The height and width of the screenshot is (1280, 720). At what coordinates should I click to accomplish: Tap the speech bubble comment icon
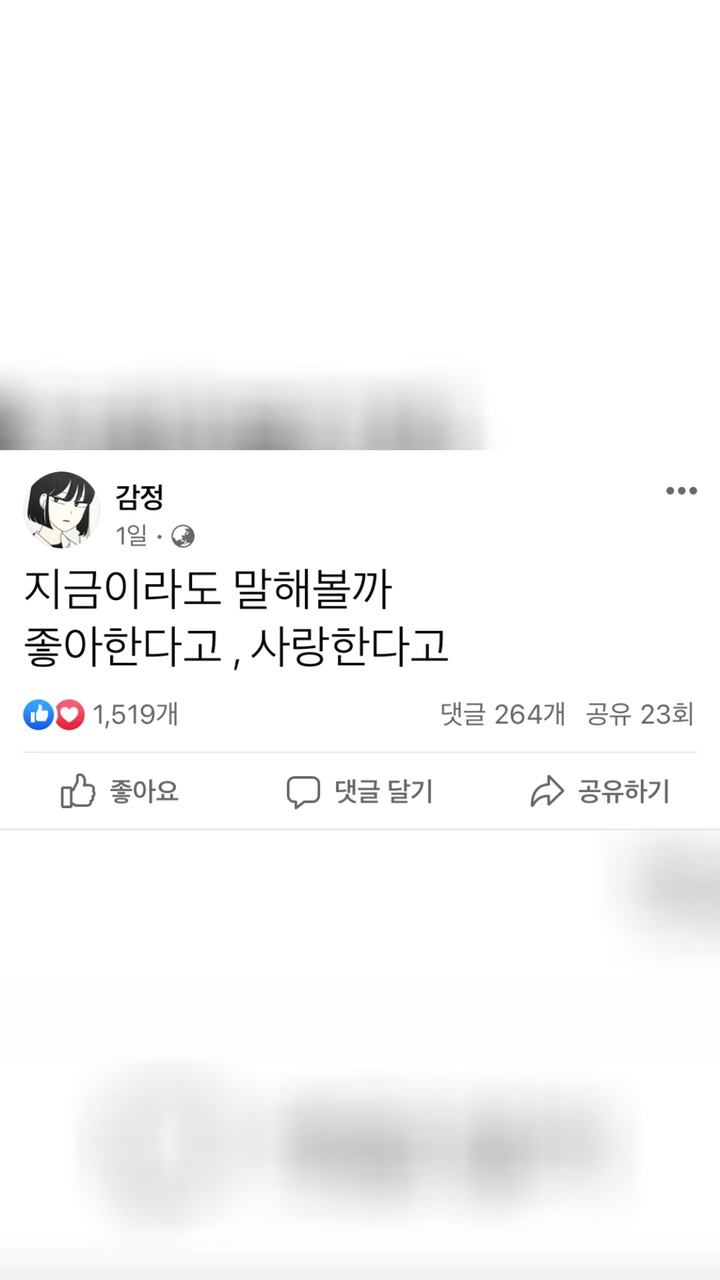click(303, 792)
